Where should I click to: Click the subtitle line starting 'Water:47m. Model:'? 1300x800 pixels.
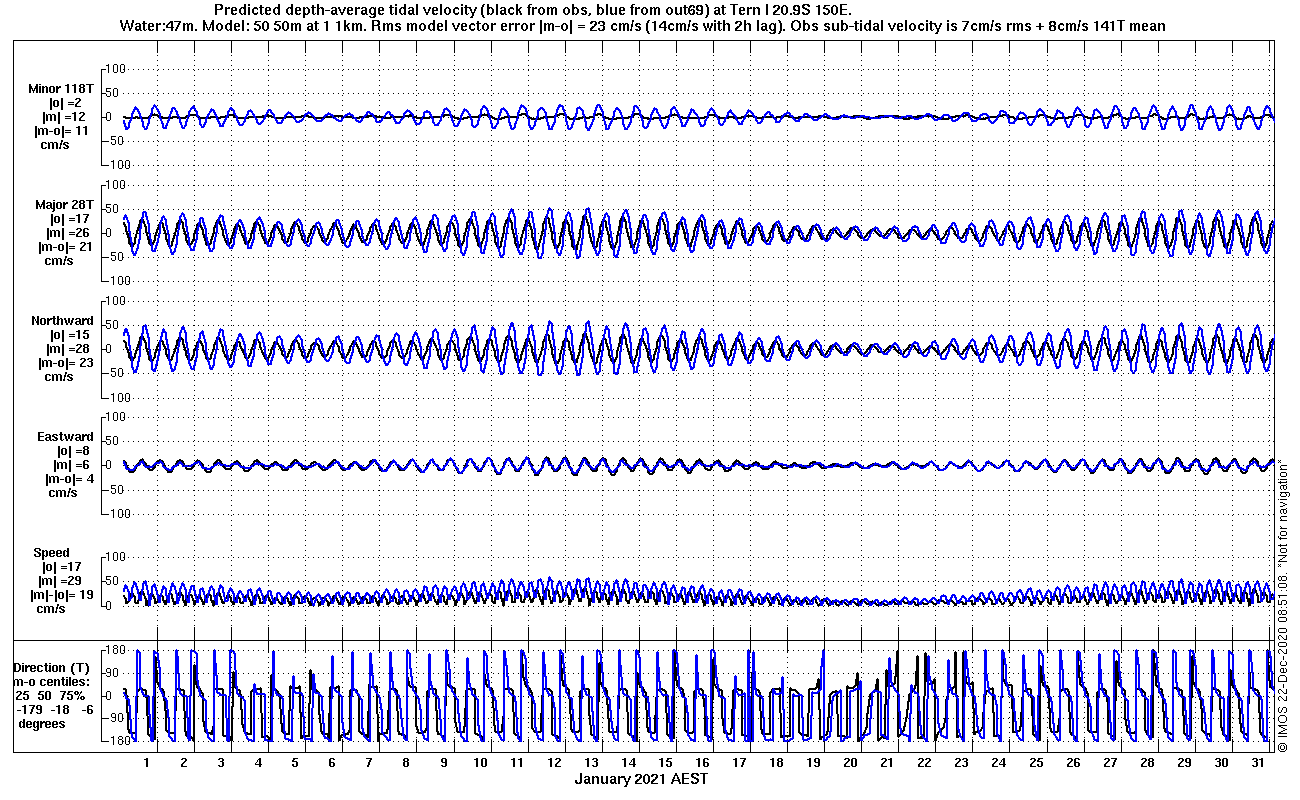coord(641,25)
